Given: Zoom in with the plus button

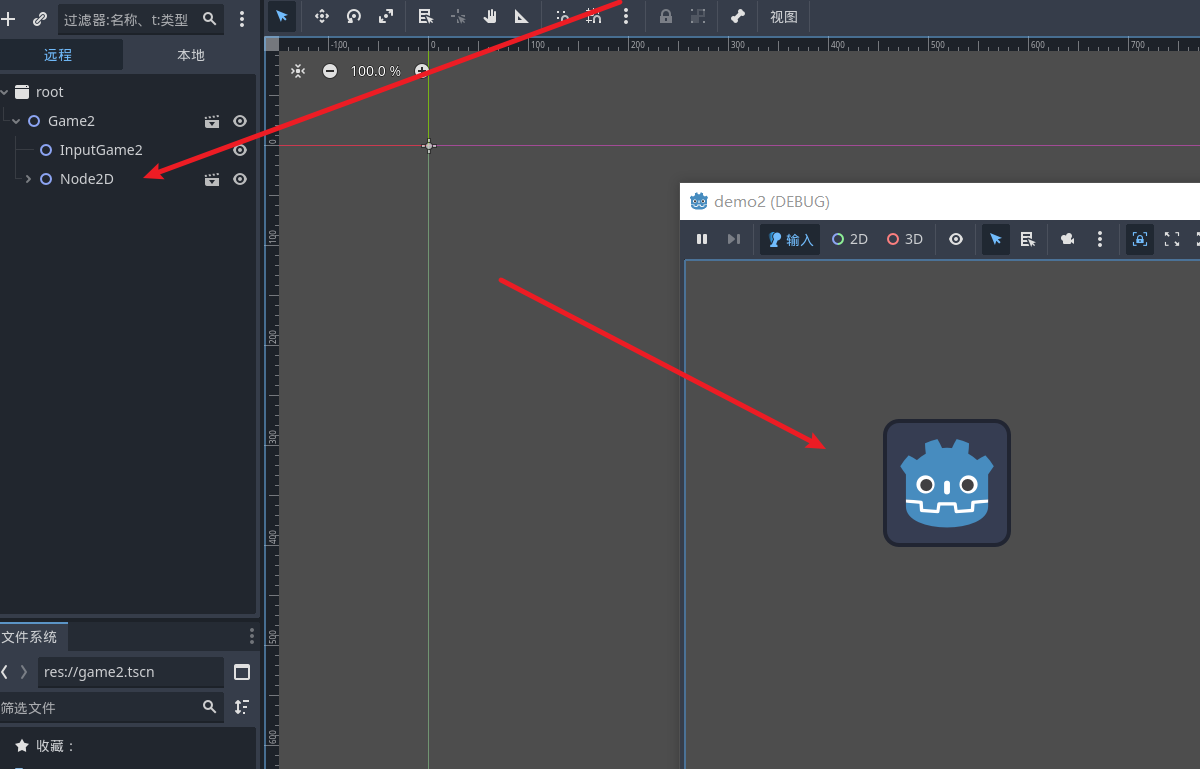Looking at the screenshot, I should tap(421, 71).
